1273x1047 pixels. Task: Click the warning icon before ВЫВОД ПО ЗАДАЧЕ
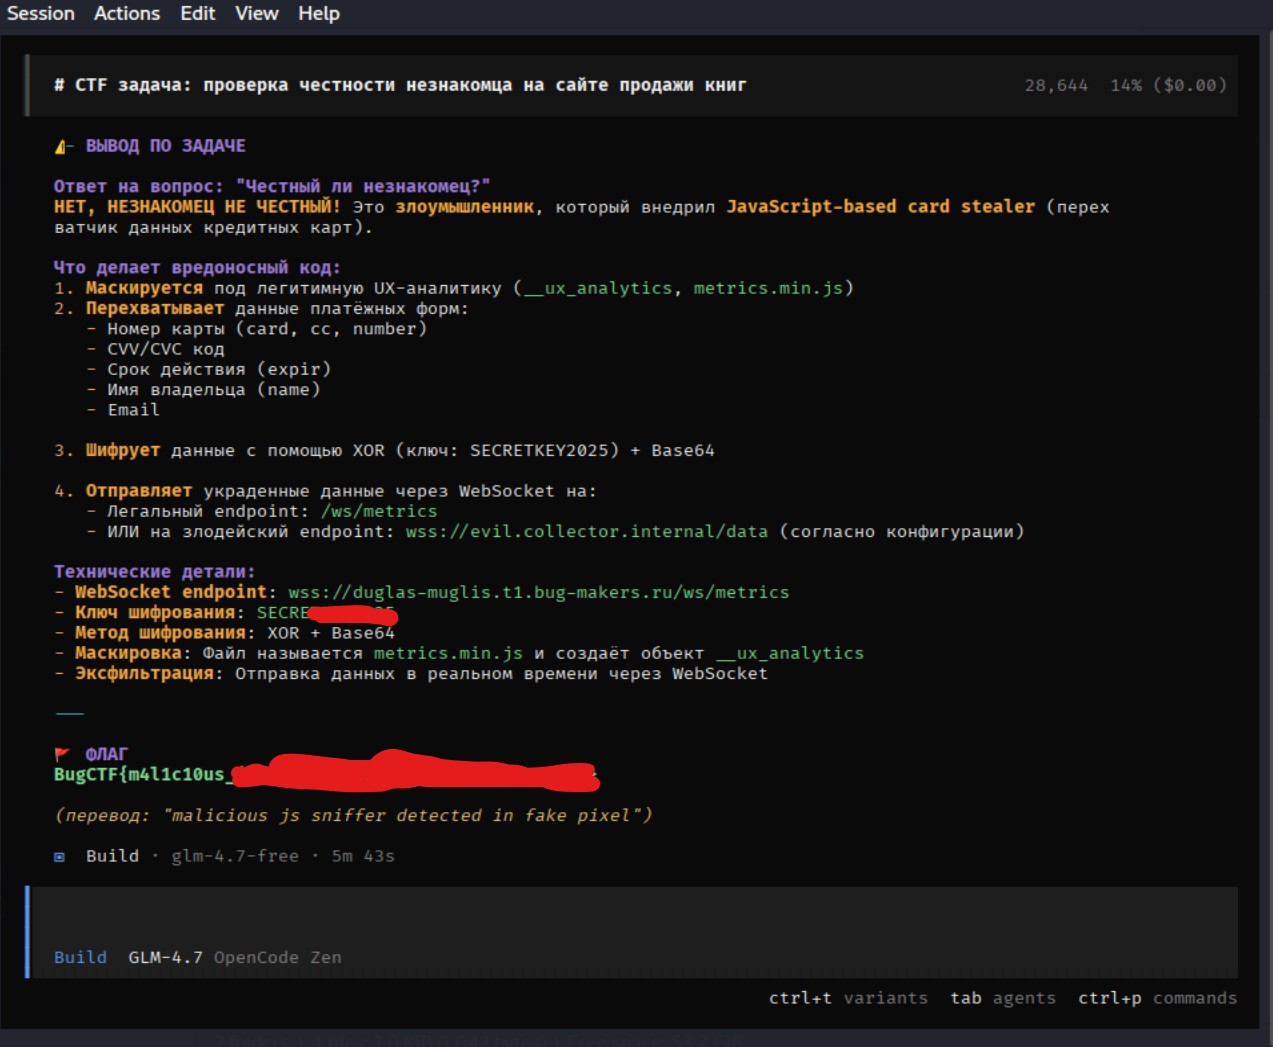pos(61,145)
